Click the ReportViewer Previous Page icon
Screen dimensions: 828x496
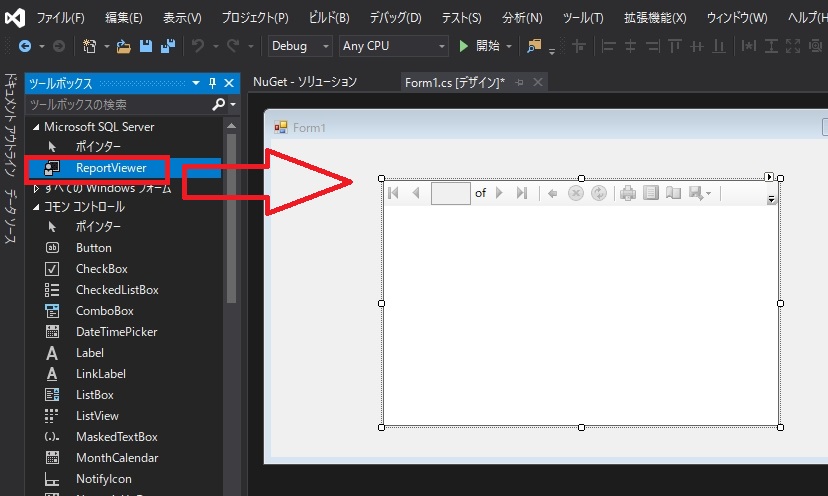click(x=416, y=193)
